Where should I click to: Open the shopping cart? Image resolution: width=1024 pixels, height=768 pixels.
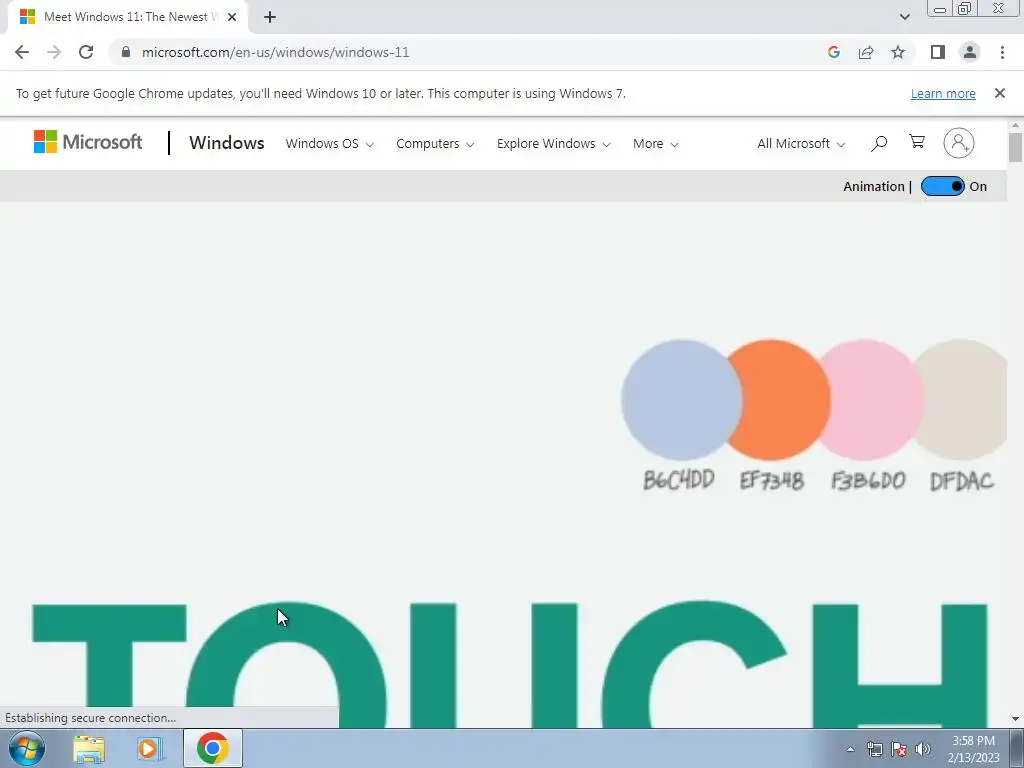917,142
